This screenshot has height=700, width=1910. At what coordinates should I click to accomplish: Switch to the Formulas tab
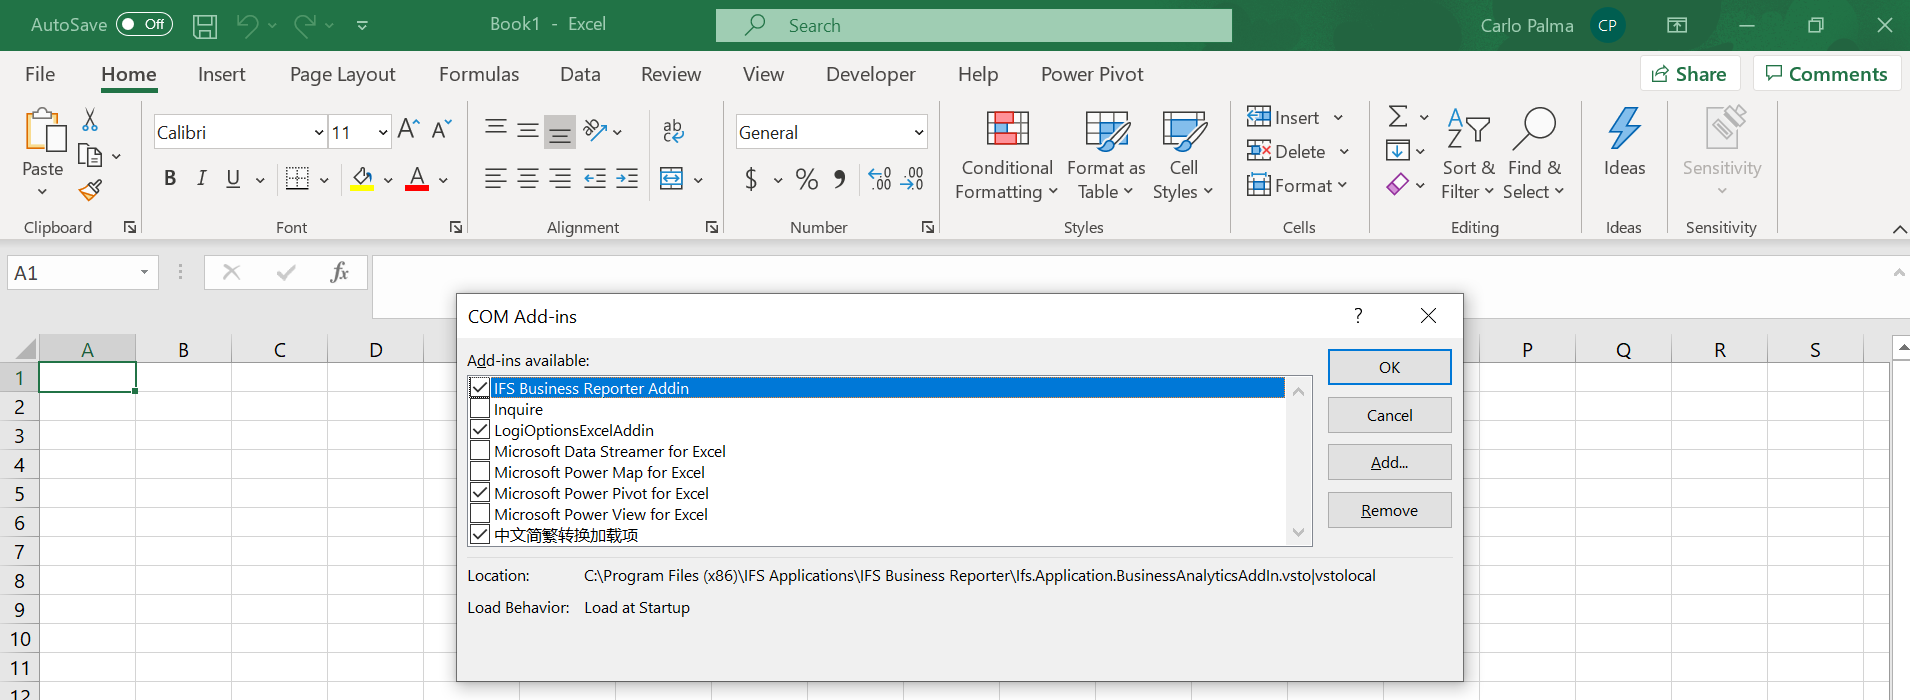pos(479,74)
